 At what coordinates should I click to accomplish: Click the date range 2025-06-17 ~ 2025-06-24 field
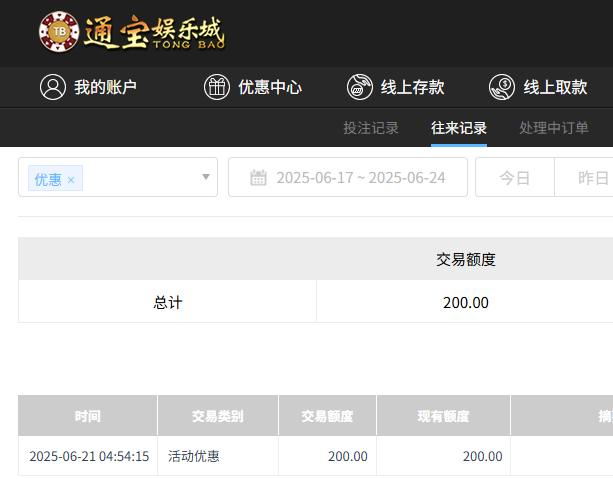tap(348, 177)
